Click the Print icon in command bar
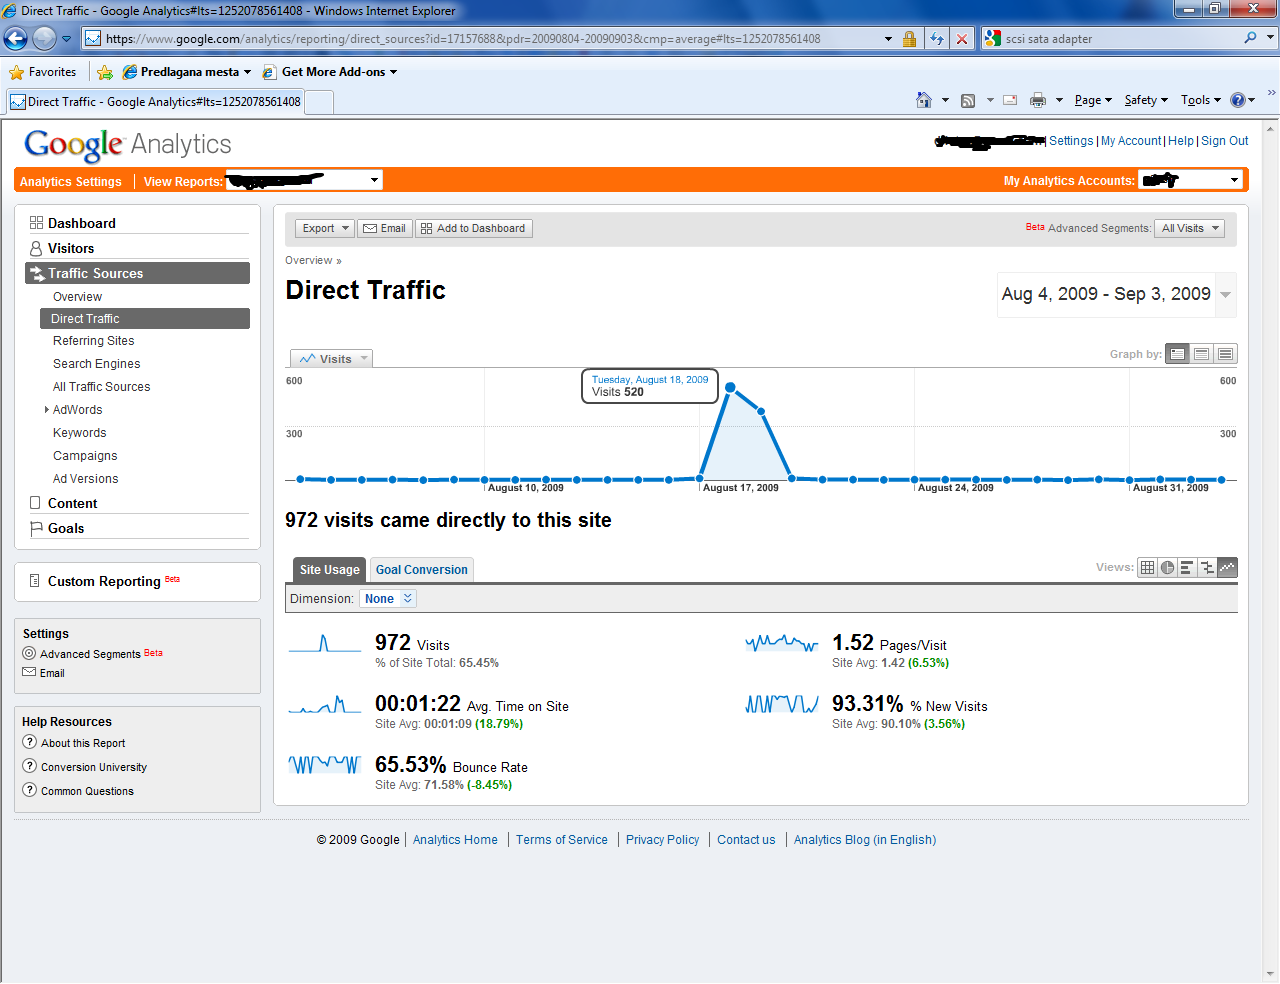Image resolution: width=1280 pixels, height=984 pixels. pos(1038,100)
